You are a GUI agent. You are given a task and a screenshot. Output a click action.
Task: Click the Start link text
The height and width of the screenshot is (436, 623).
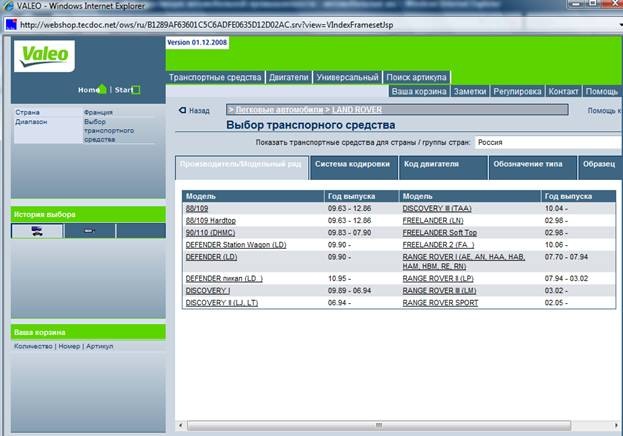click(123, 90)
